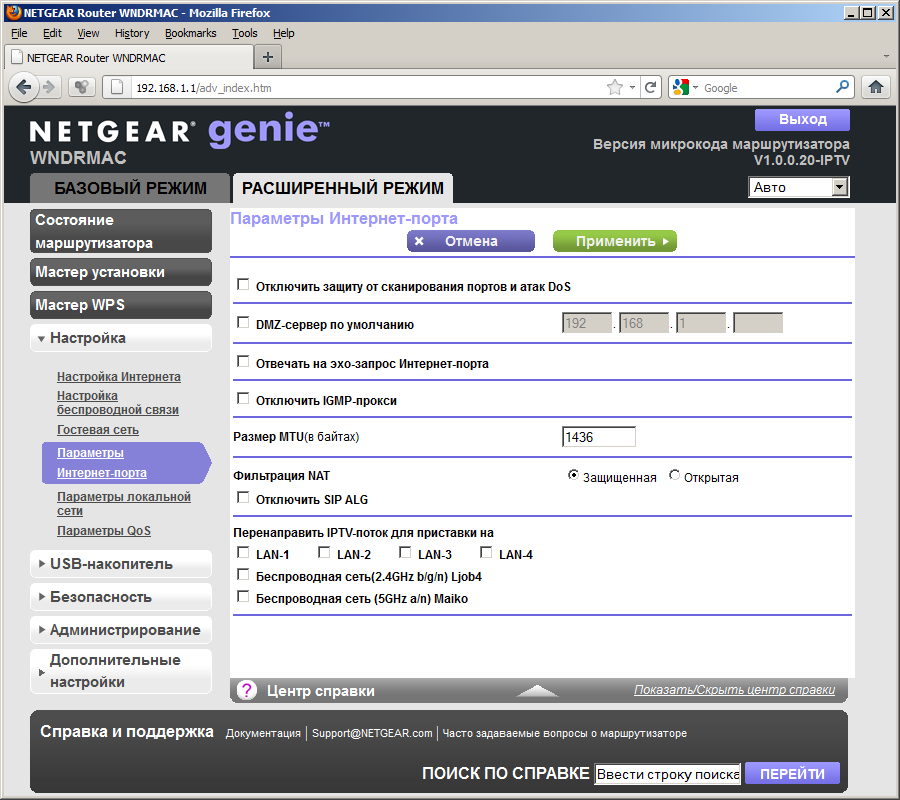Open the History menu
Screen dimensions: 900x800
point(132,33)
